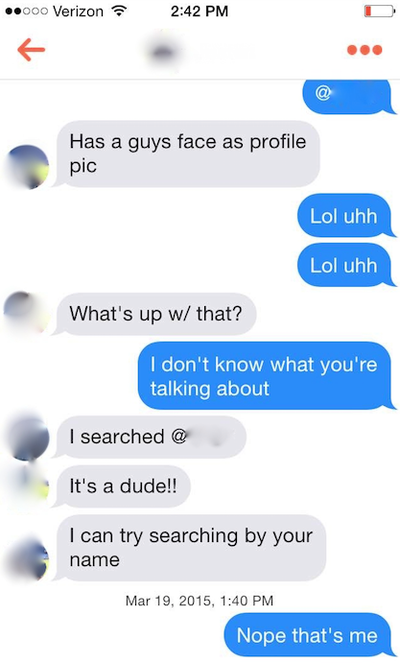Tap the 2:42 PM clock
The height and width of the screenshot is (663, 400).
click(200, 11)
